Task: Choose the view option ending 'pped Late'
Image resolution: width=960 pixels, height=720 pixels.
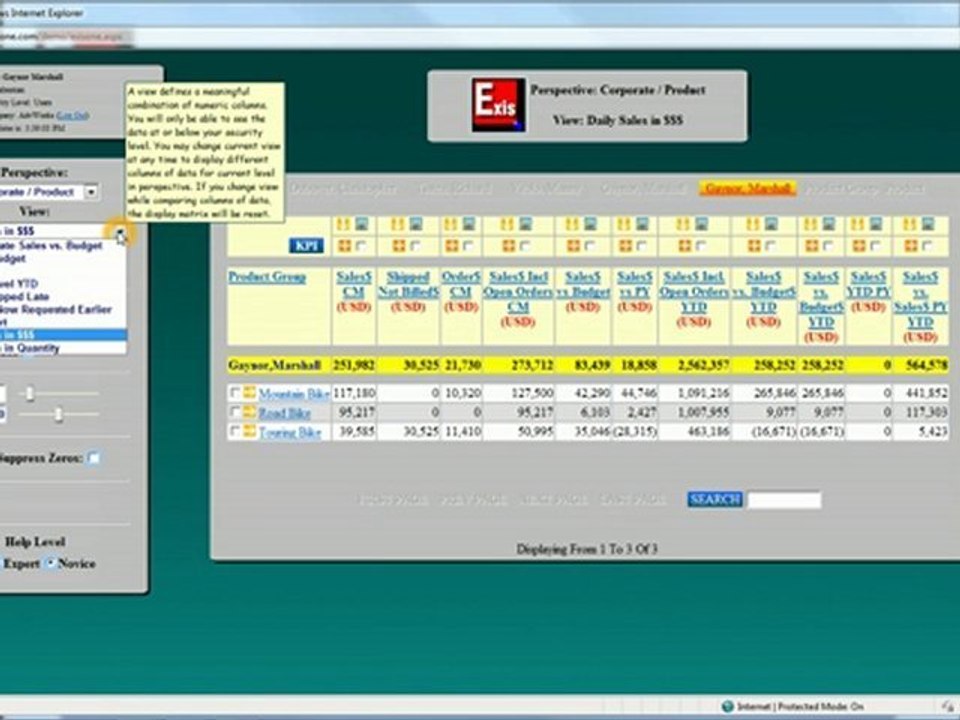Action: click(x=63, y=296)
